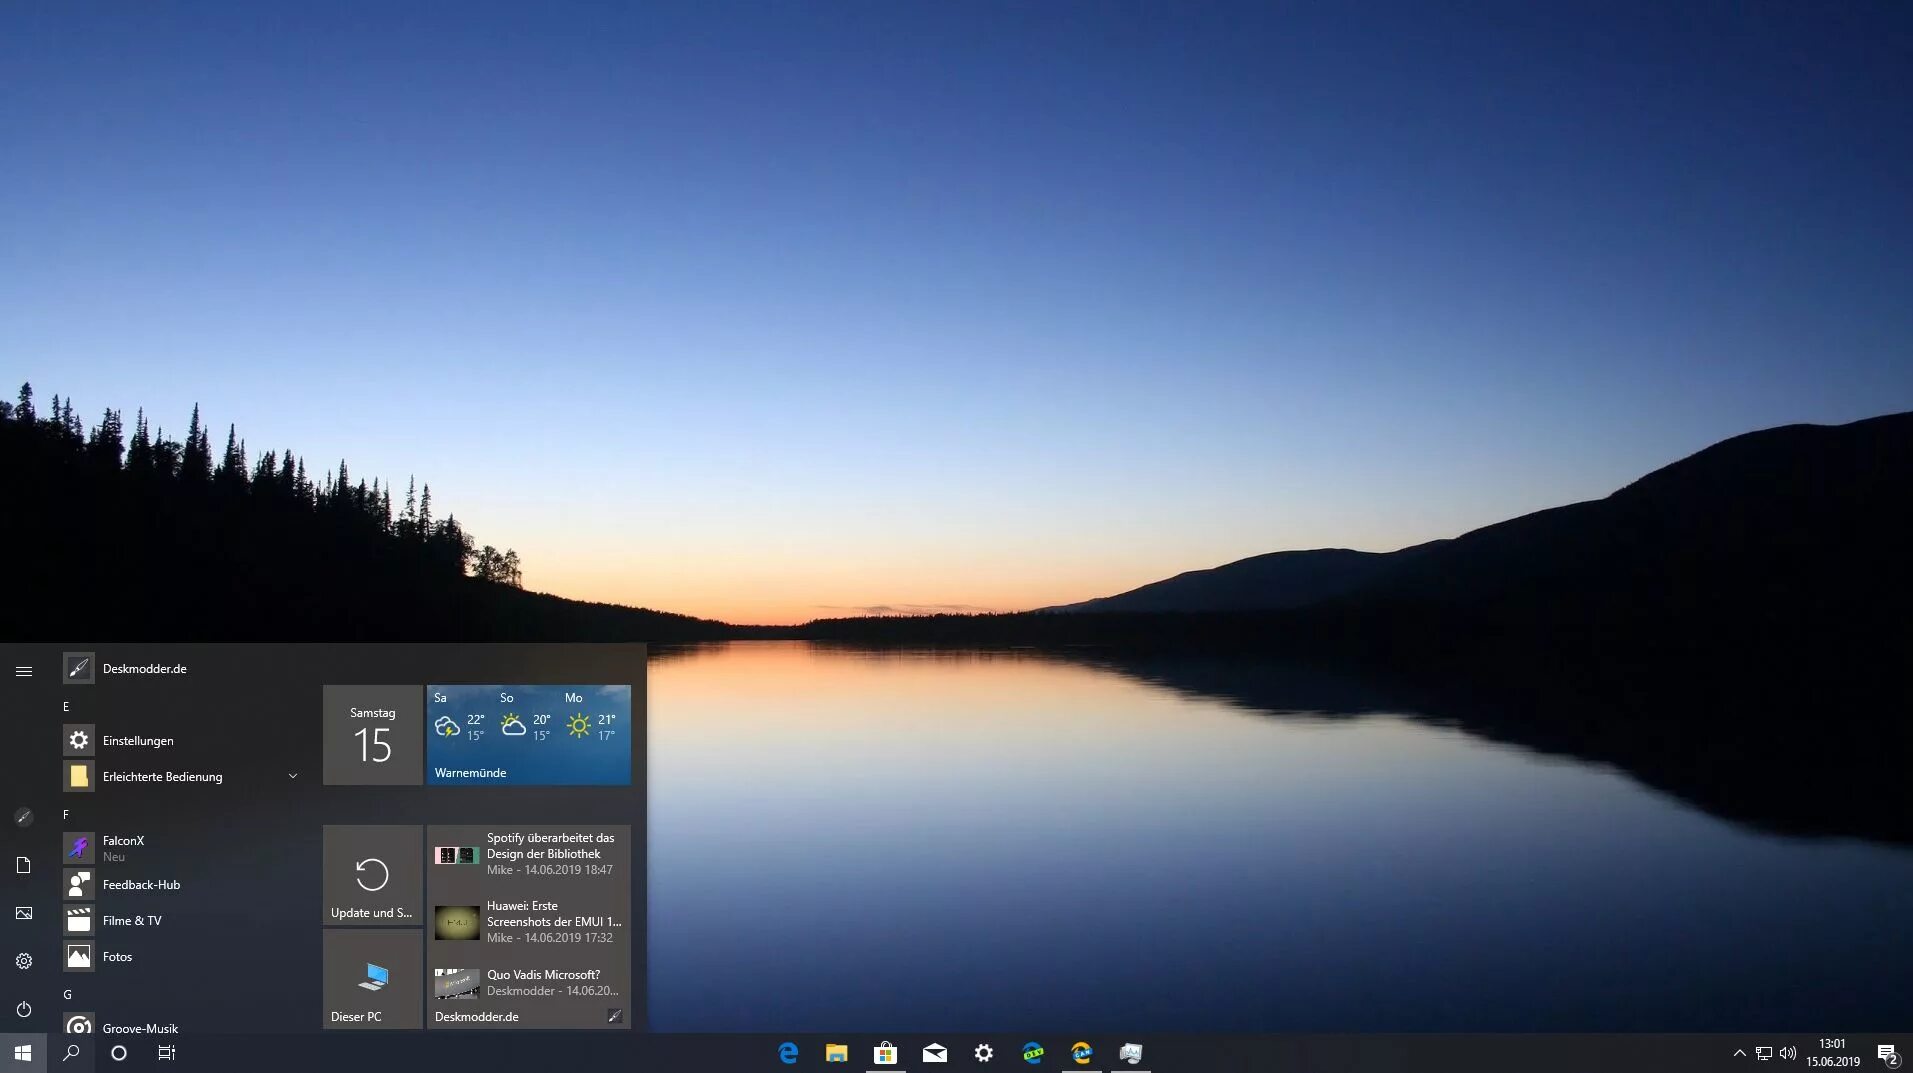Viewport: 1913px width, 1073px height.
Task: Launch Edge Dev from the taskbar
Action: (1033, 1053)
